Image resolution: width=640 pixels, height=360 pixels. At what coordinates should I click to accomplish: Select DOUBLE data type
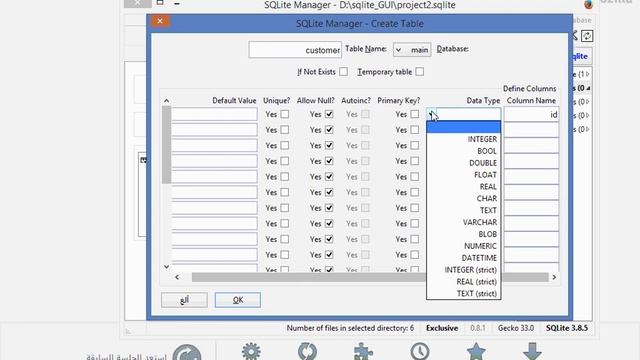coord(464,163)
